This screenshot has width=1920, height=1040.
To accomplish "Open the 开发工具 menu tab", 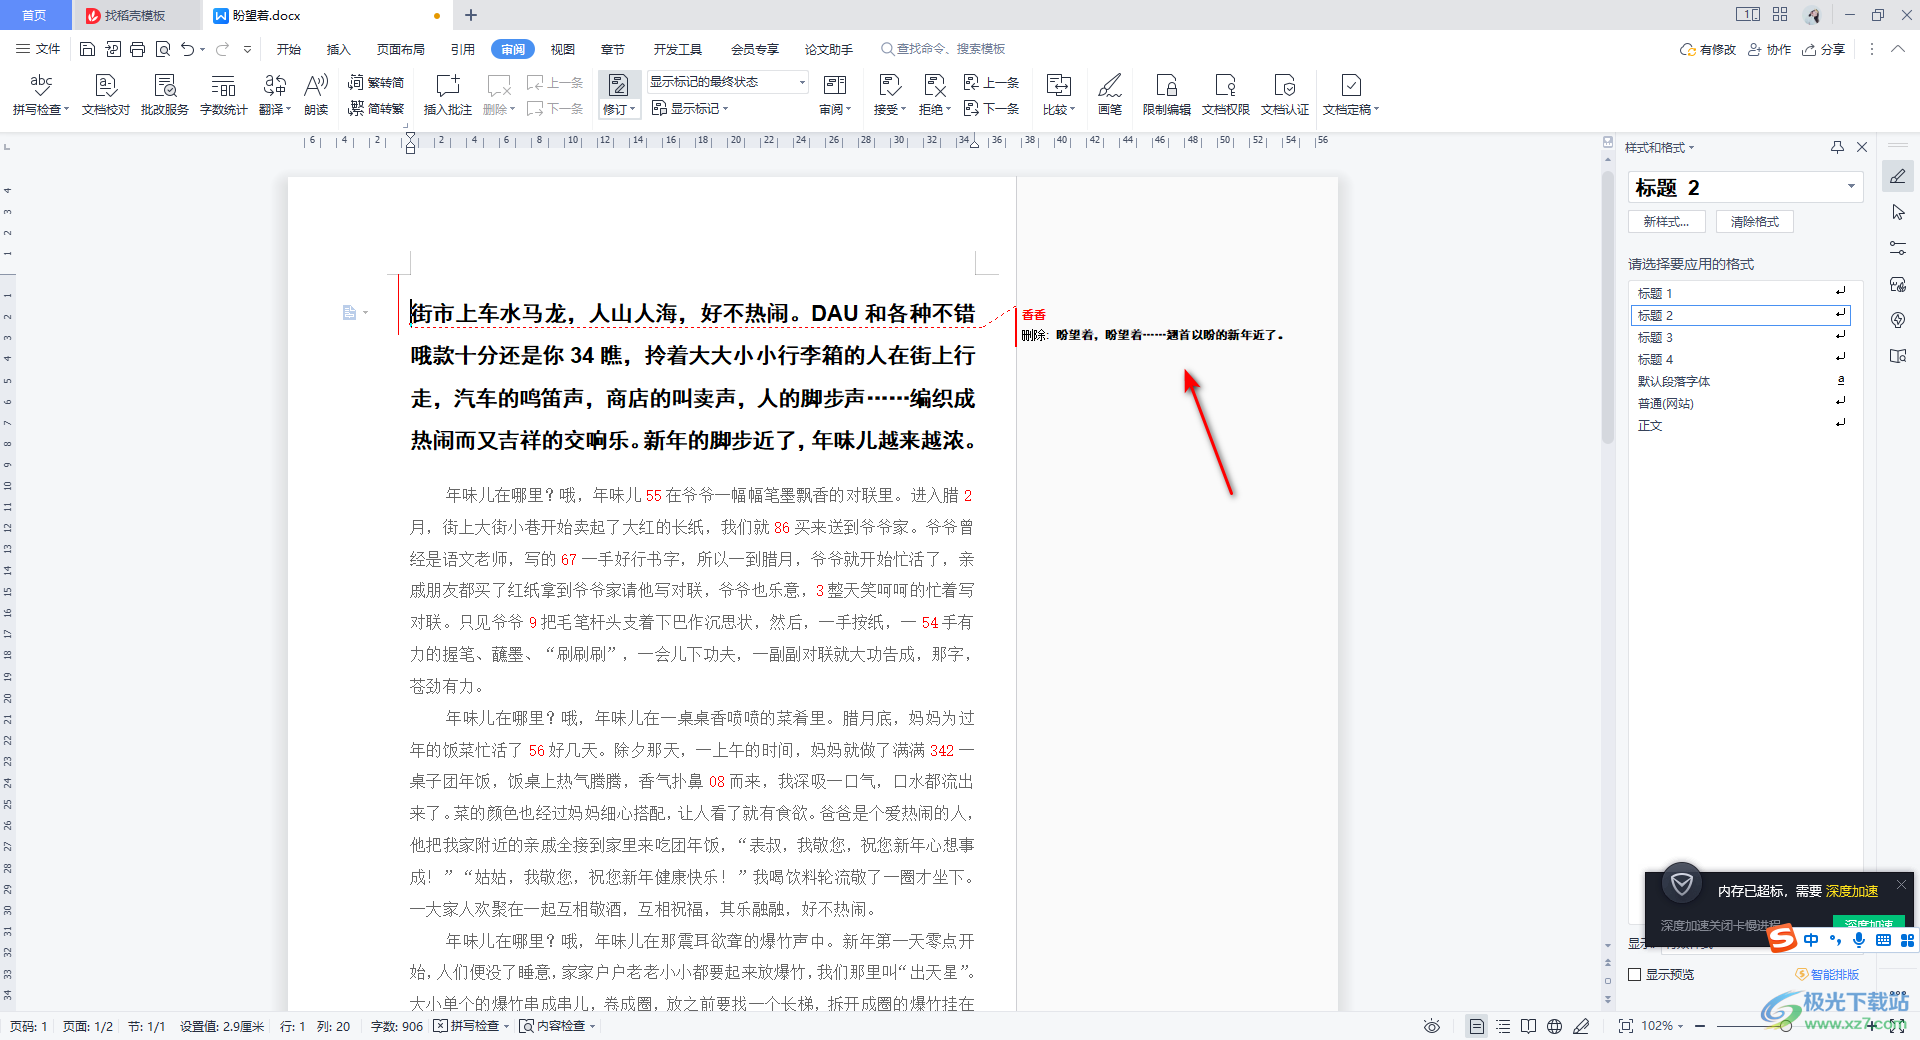I will 678,48.
